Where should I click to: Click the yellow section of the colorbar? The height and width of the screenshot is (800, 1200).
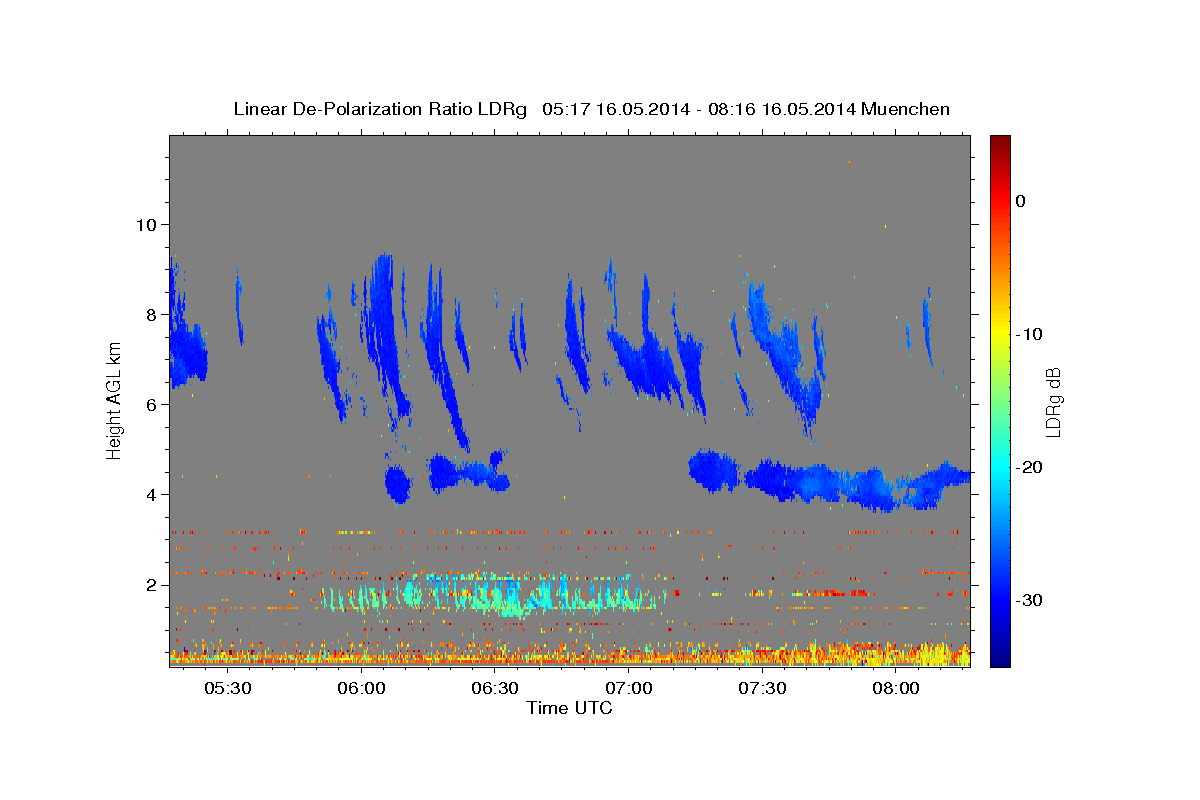1000,334
